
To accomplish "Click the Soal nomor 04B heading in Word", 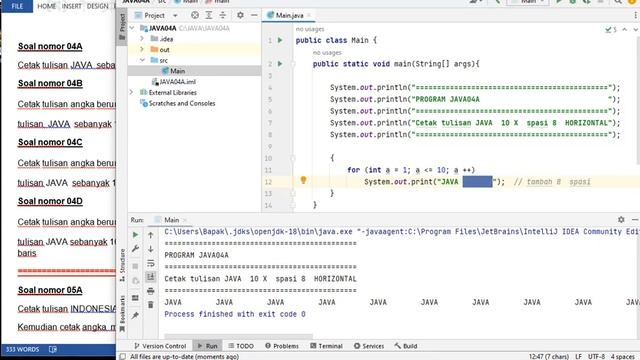I will [x=50, y=83].
